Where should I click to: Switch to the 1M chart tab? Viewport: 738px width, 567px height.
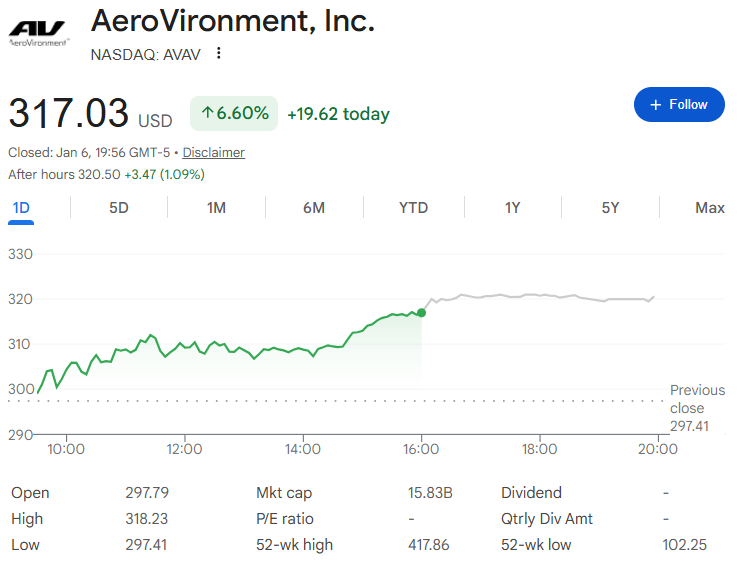(x=217, y=208)
